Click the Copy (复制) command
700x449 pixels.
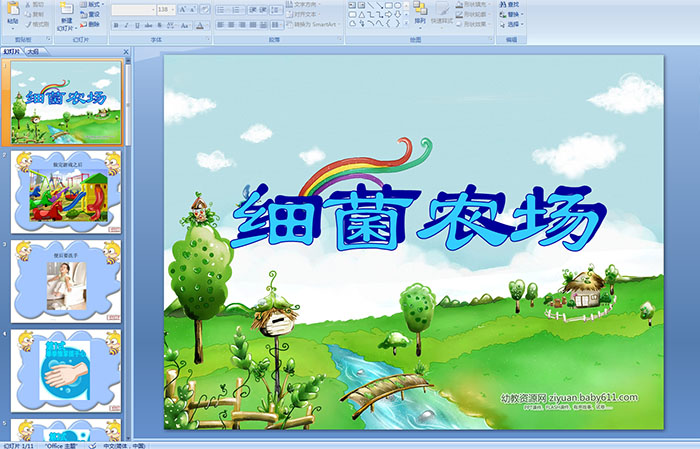point(34,14)
